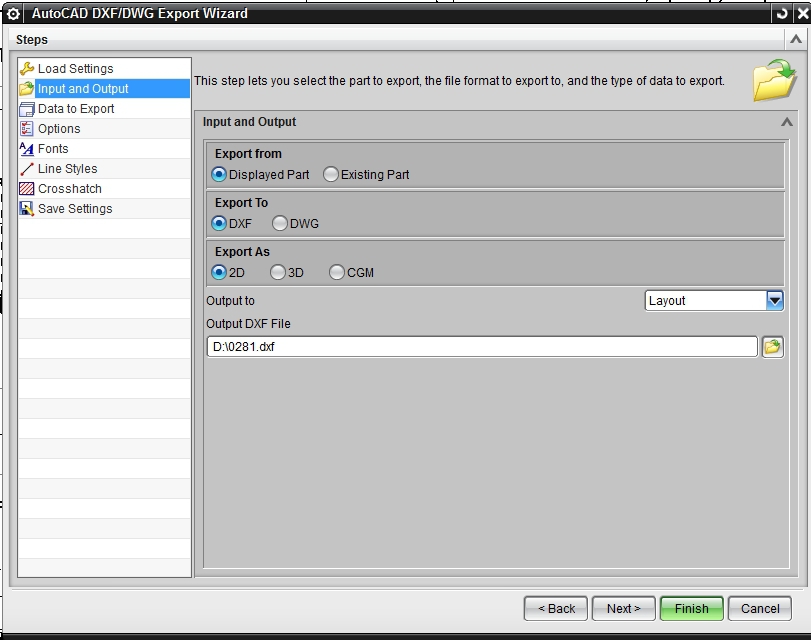Viewport: 811px width, 640px height.
Task: Choose DWG as export format
Action: coord(279,224)
